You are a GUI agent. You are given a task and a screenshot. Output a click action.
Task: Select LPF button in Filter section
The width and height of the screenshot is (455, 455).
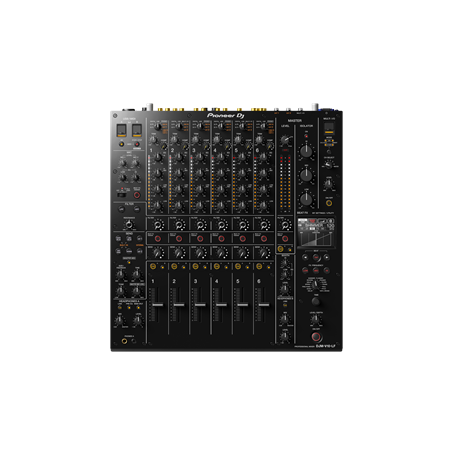121,209
